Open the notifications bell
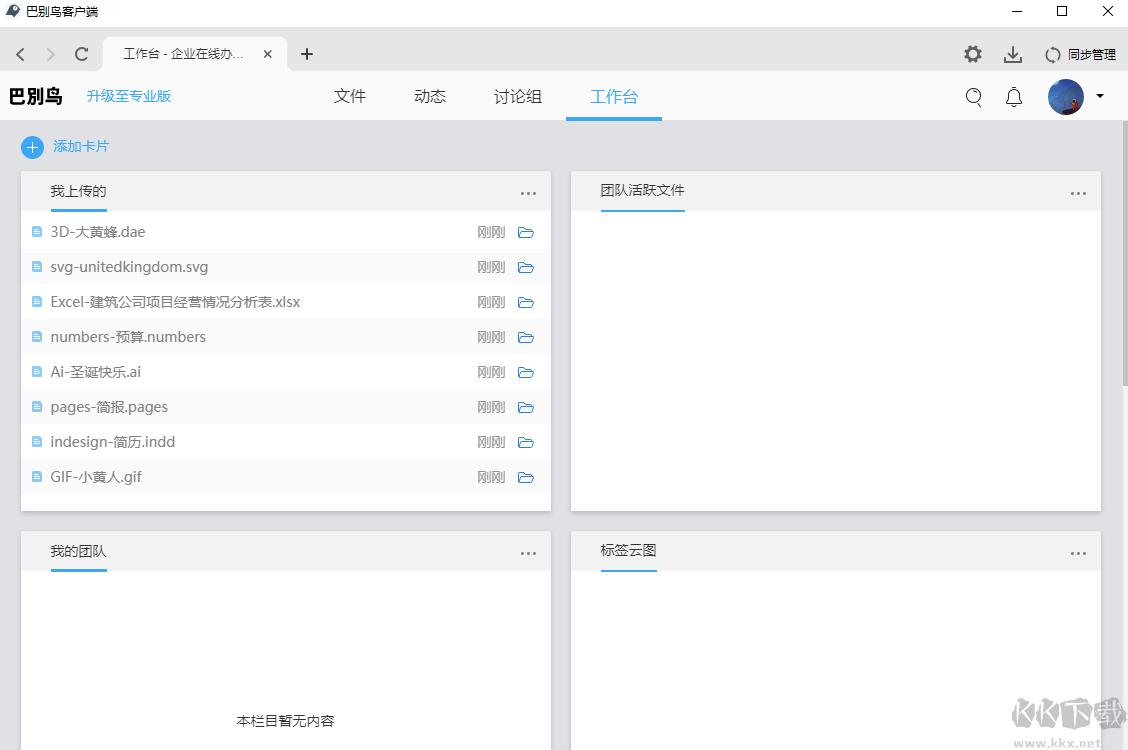The height and width of the screenshot is (750, 1128). click(x=1014, y=97)
